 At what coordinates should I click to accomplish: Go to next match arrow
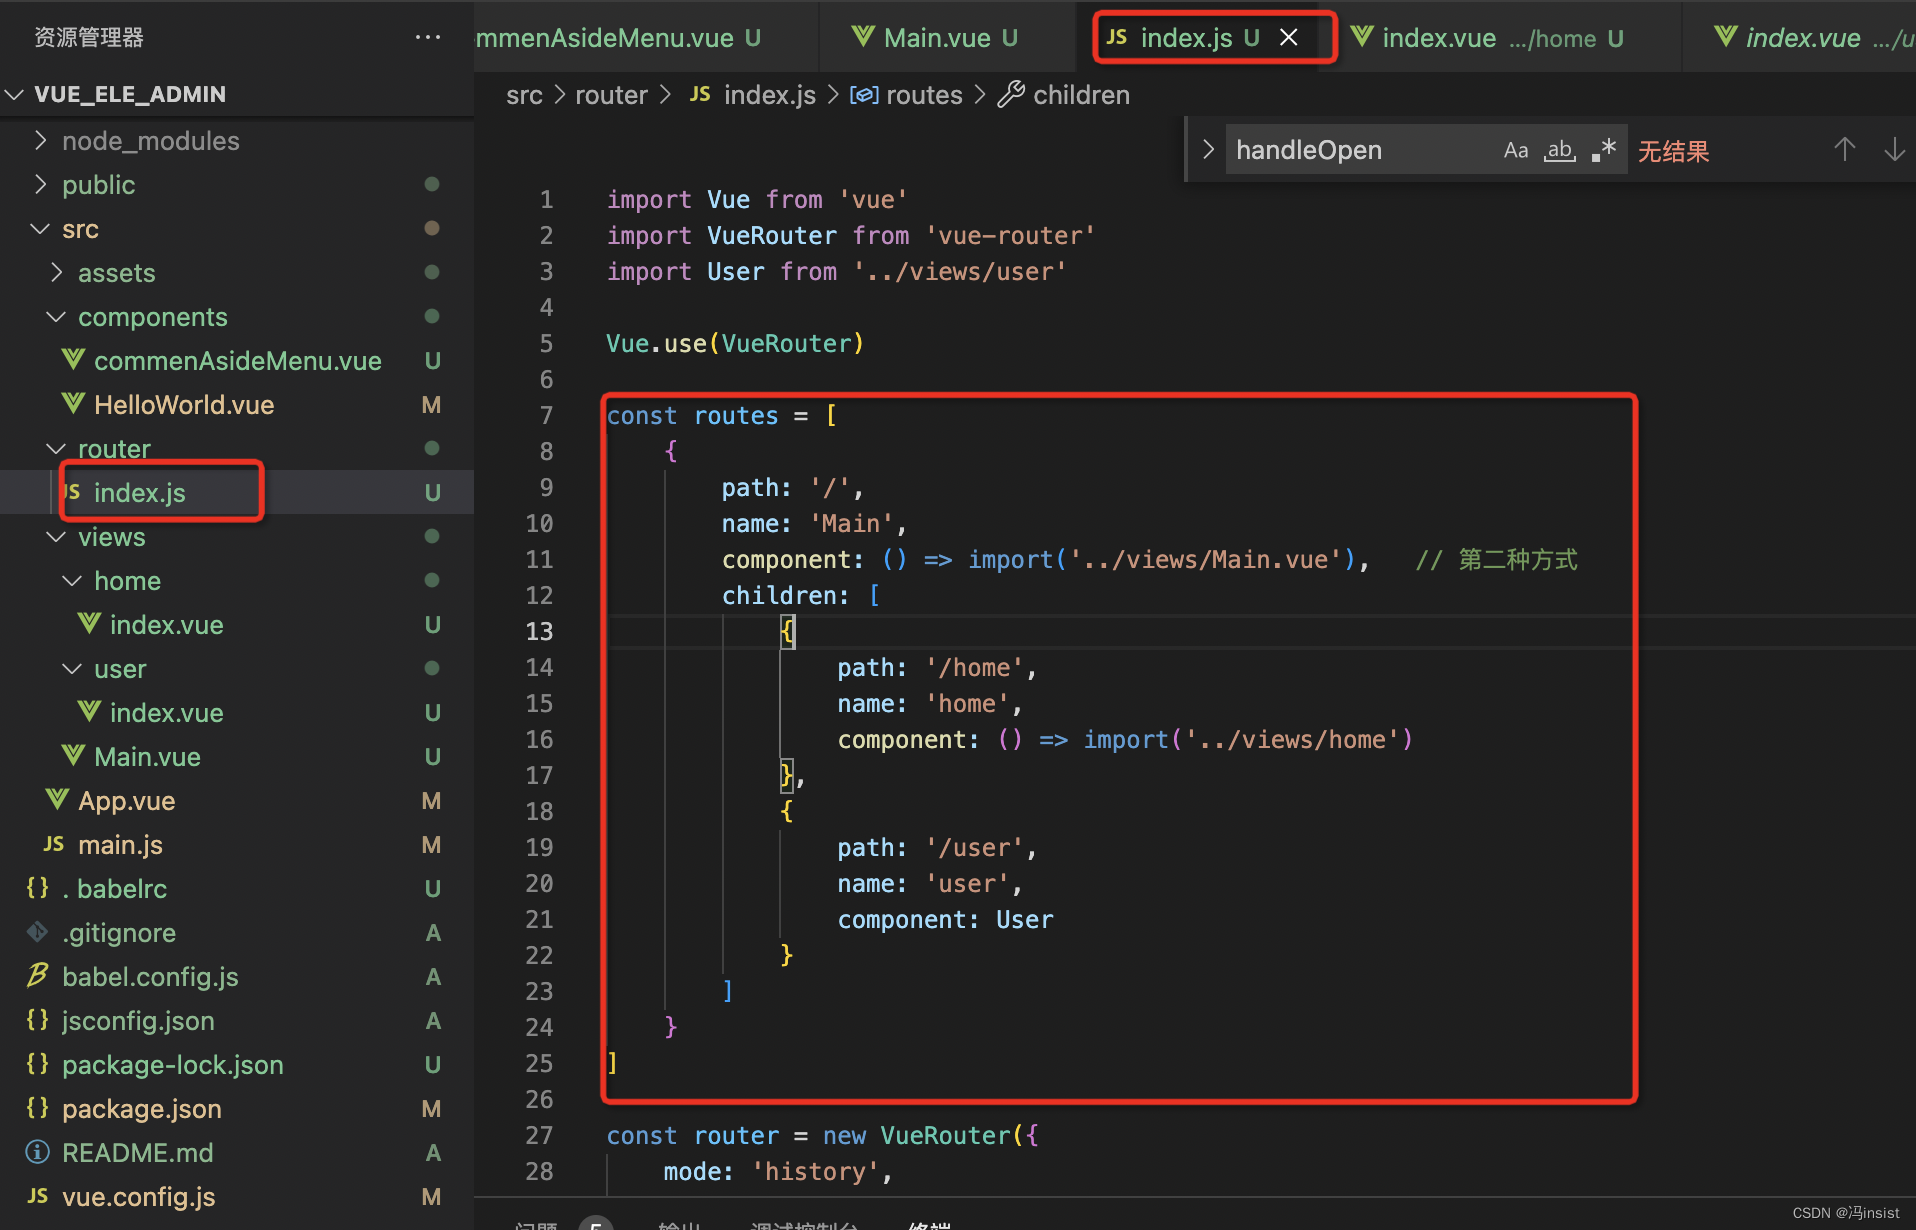1894,150
